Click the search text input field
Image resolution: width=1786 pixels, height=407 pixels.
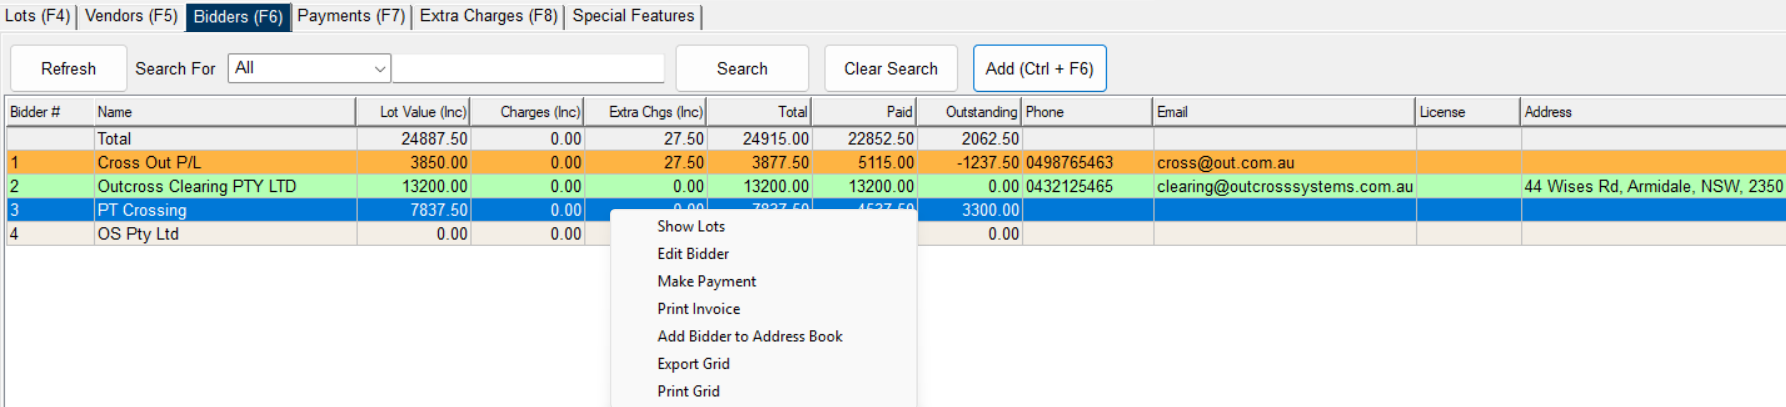click(x=528, y=69)
